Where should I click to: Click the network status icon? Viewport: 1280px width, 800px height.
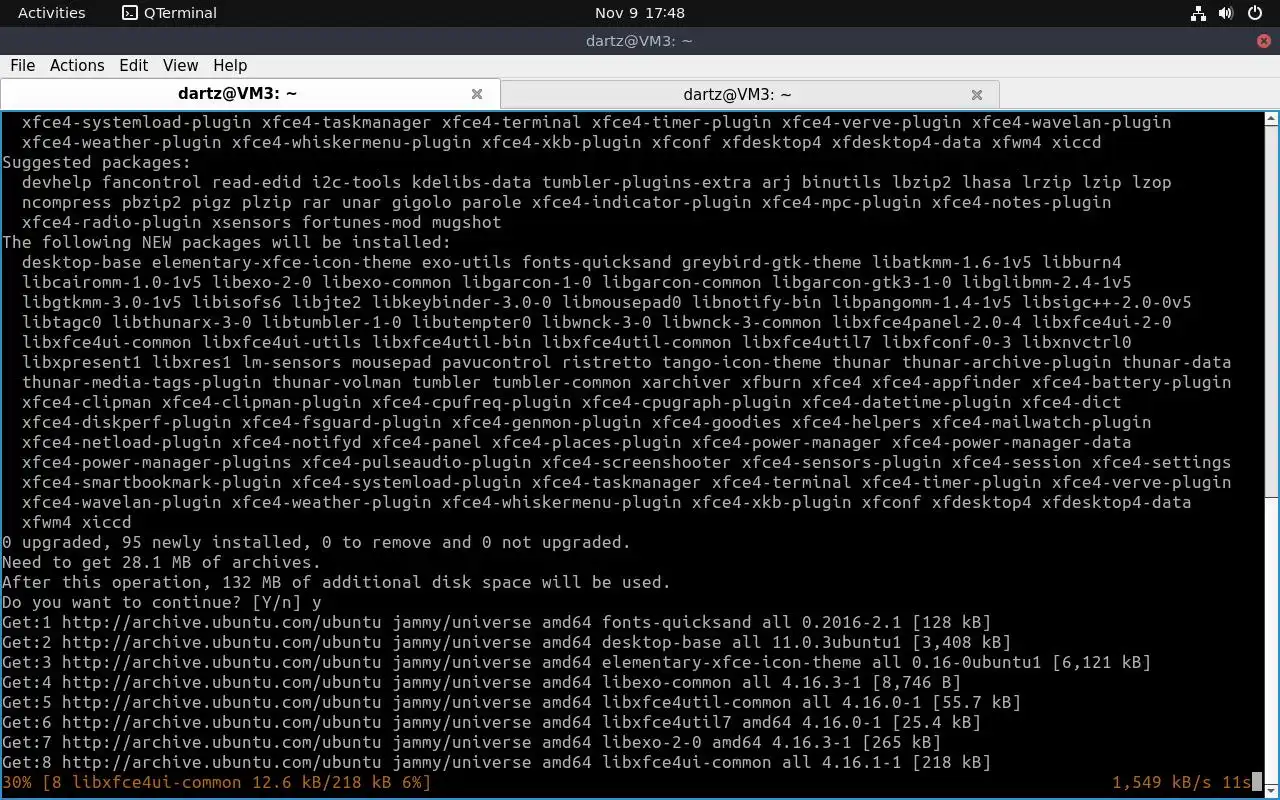point(1198,13)
